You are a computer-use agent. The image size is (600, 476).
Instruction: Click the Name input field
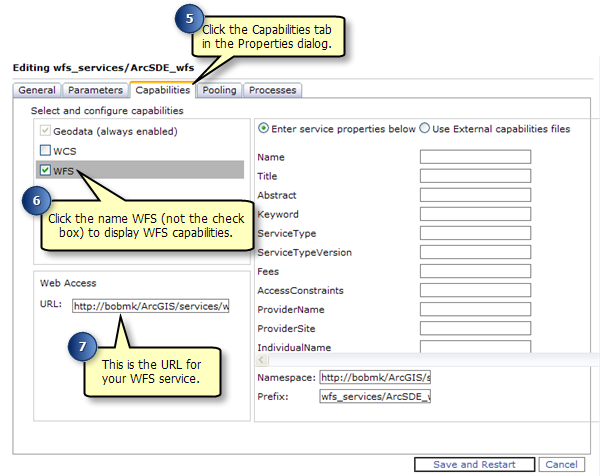pos(475,157)
